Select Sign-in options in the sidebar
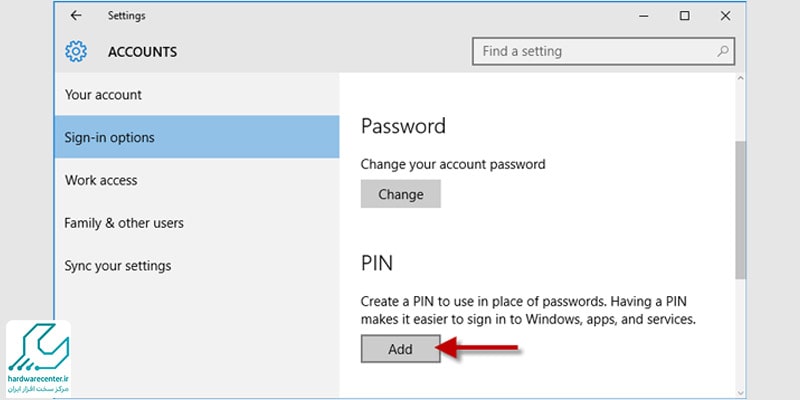The width and height of the screenshot is (800, 400). [196, 137]
